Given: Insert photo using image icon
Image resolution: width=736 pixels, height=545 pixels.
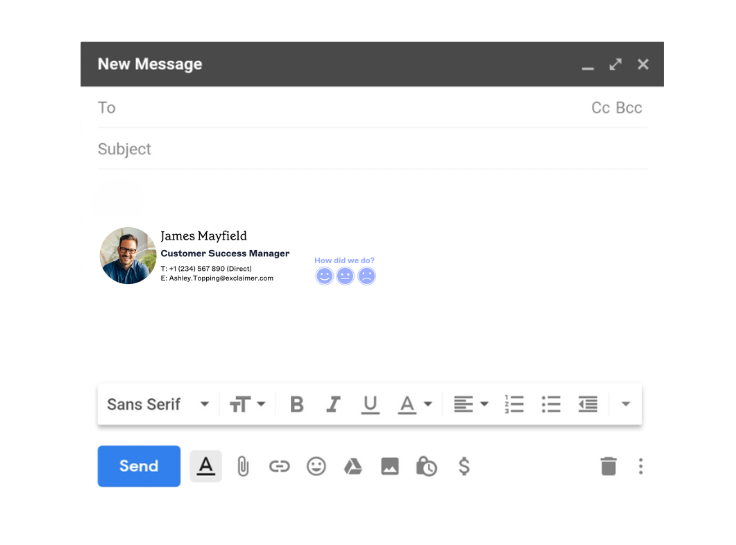Looking at the screenshot, I should pyautogui.click(x=390, y=466).
